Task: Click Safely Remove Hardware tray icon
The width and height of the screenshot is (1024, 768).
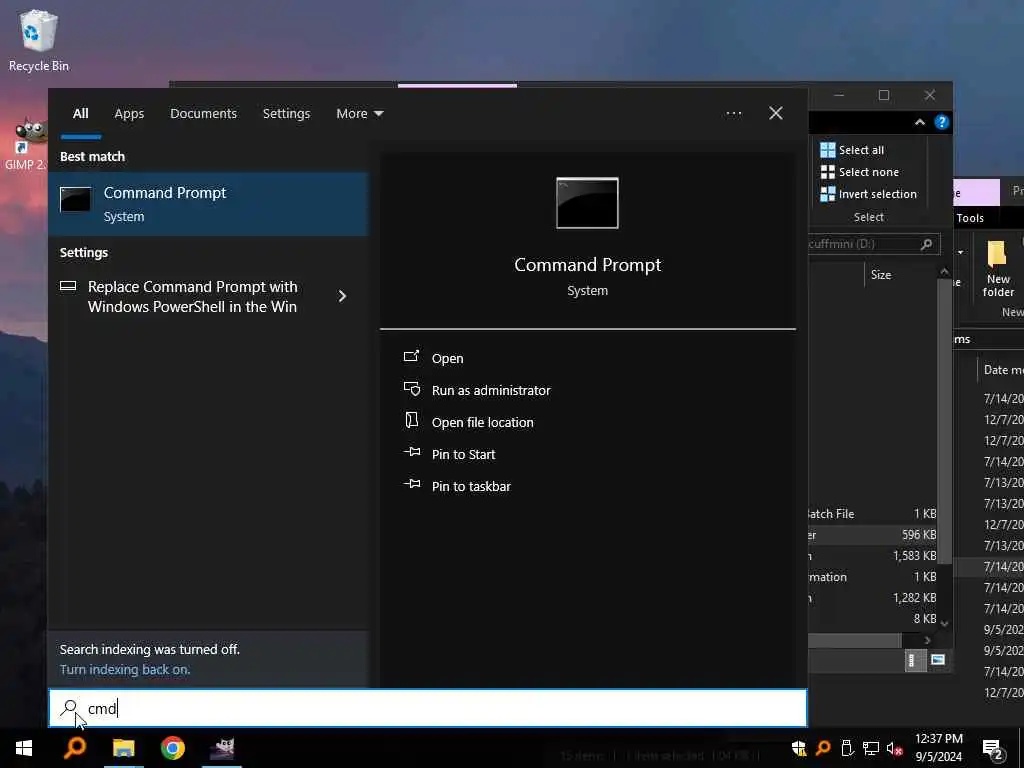Action: pos(846,748)
